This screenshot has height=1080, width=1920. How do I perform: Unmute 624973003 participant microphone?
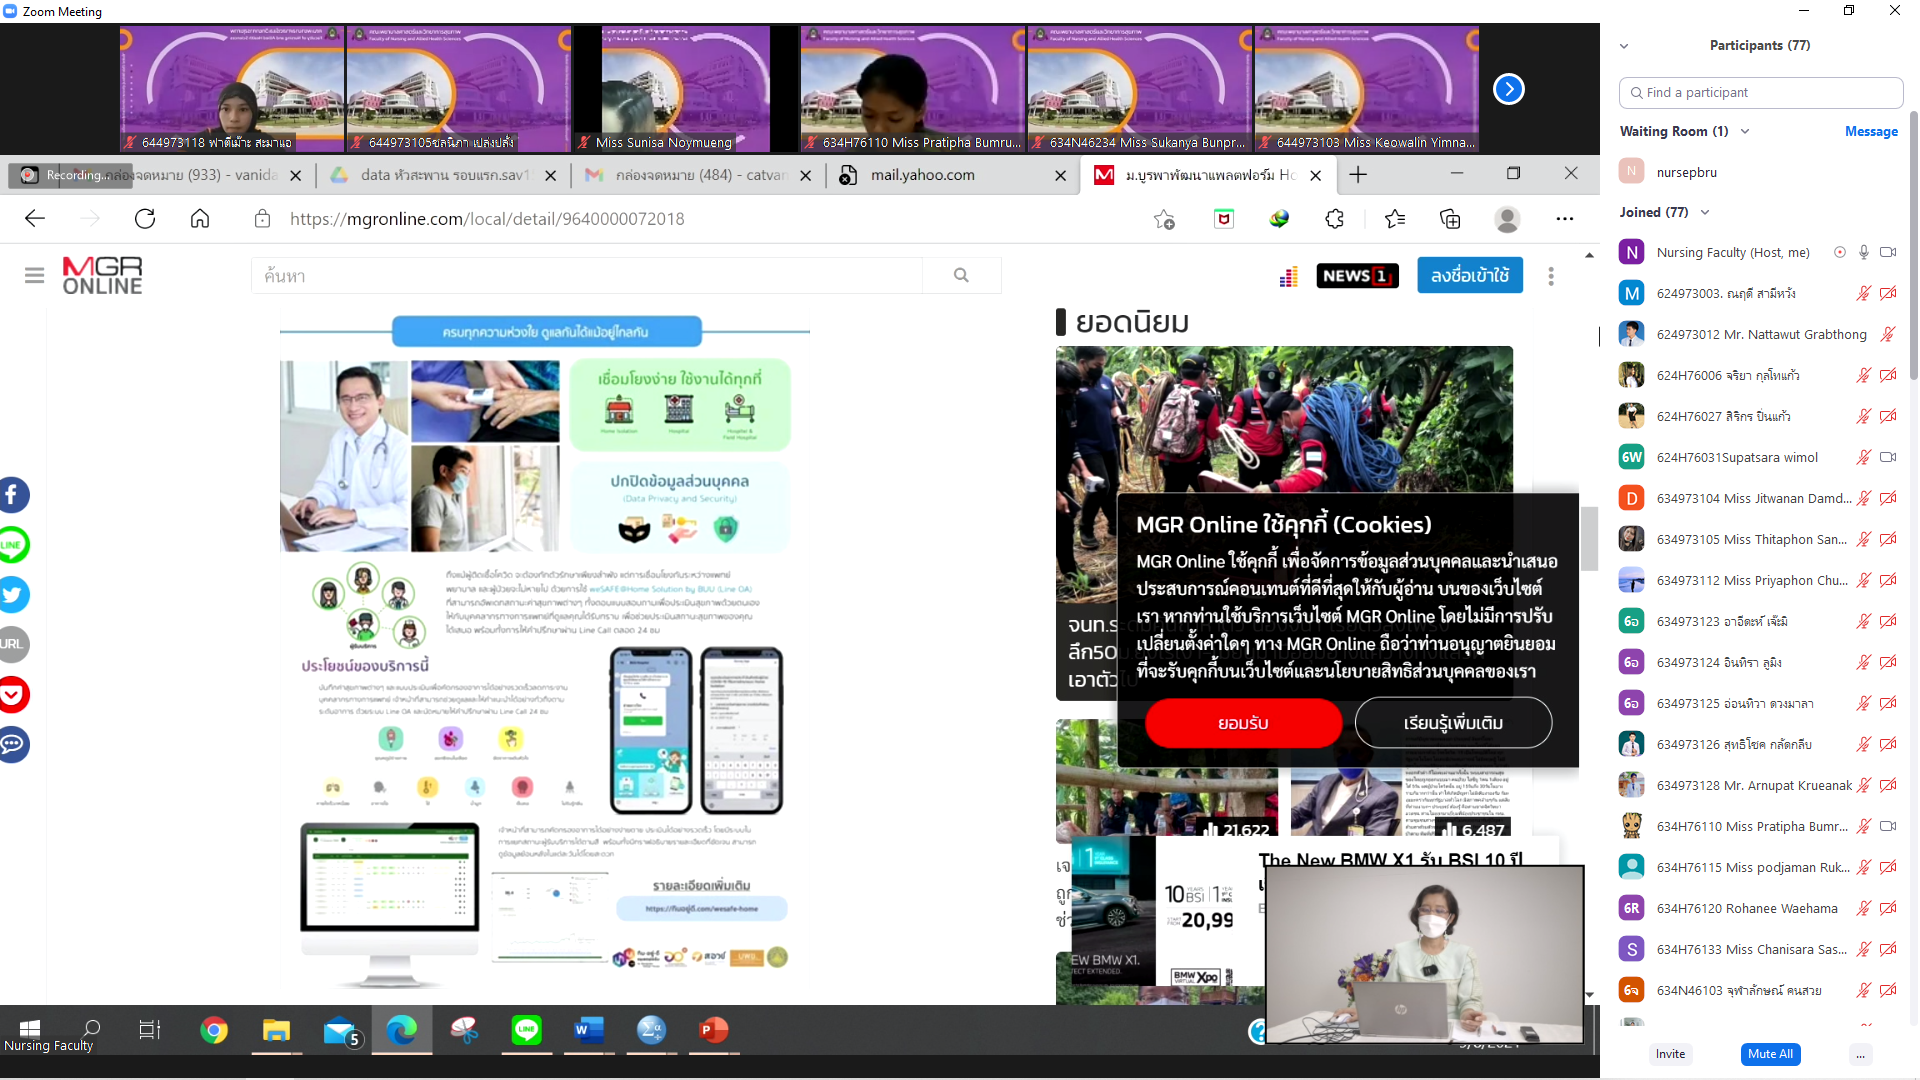pyautogui.click(x=1864, y=294)
